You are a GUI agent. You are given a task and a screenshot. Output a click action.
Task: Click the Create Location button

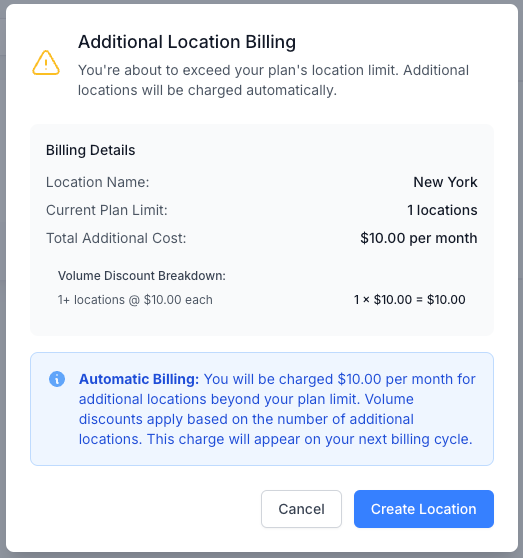[423, 509]
